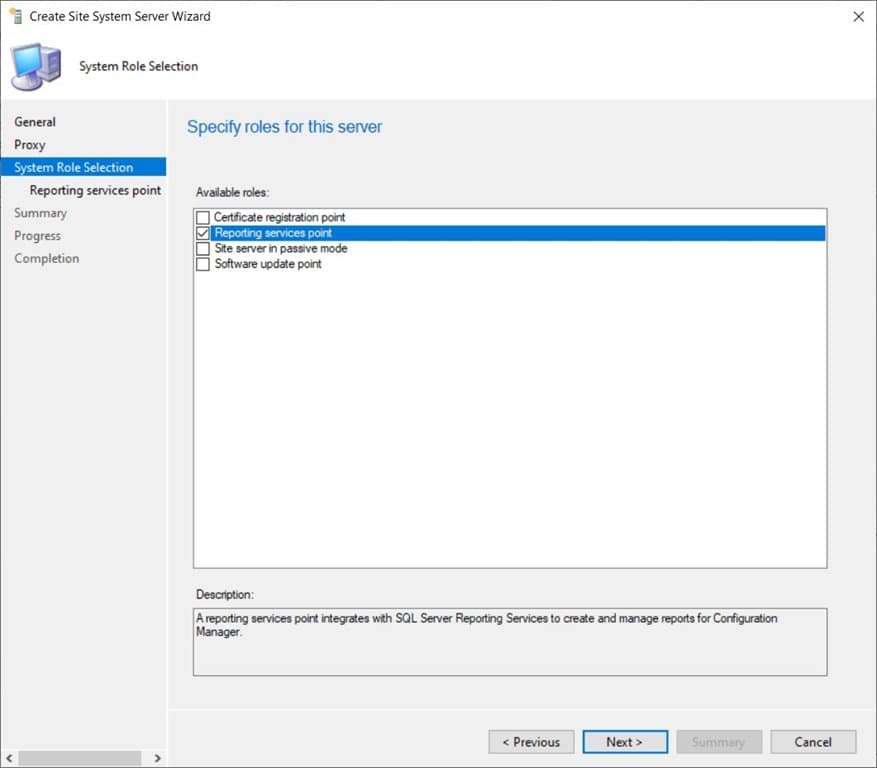Uncheck the Reporting services point checkbox
Image resolution: width=877 pixels, height=768 pixels.
click(203, 232)
